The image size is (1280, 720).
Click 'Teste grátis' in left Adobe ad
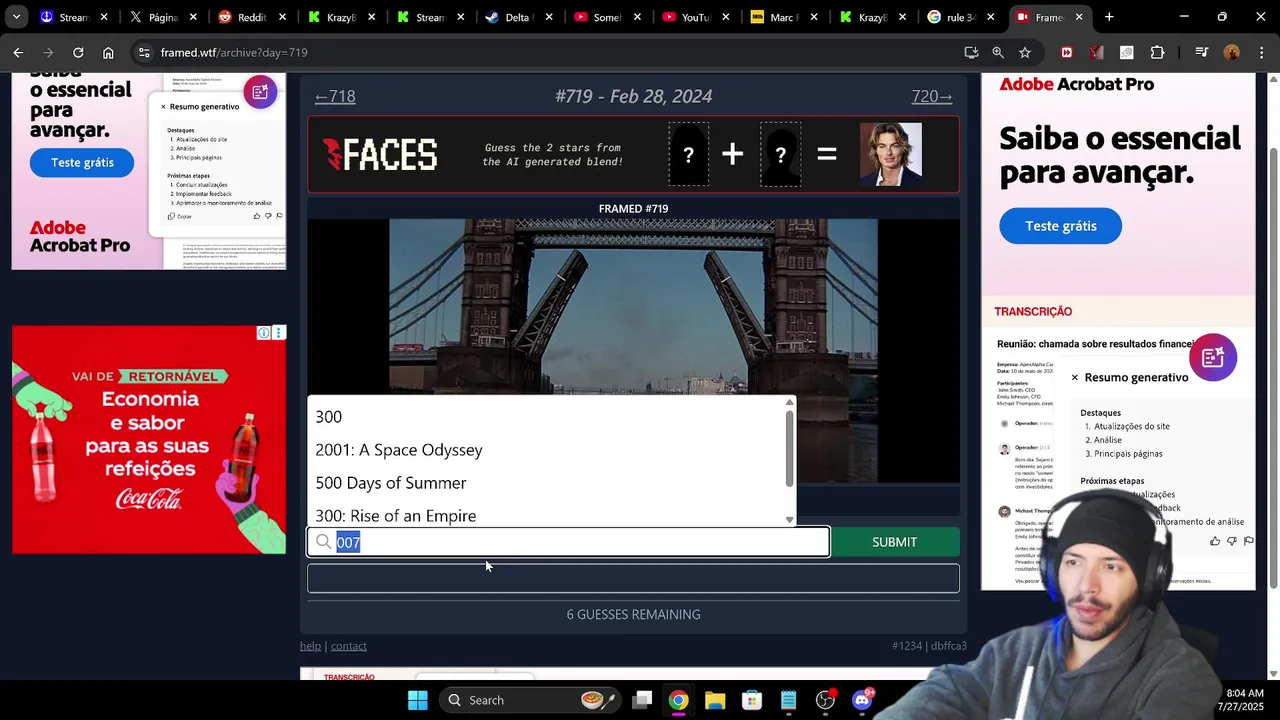click(82, 162)
